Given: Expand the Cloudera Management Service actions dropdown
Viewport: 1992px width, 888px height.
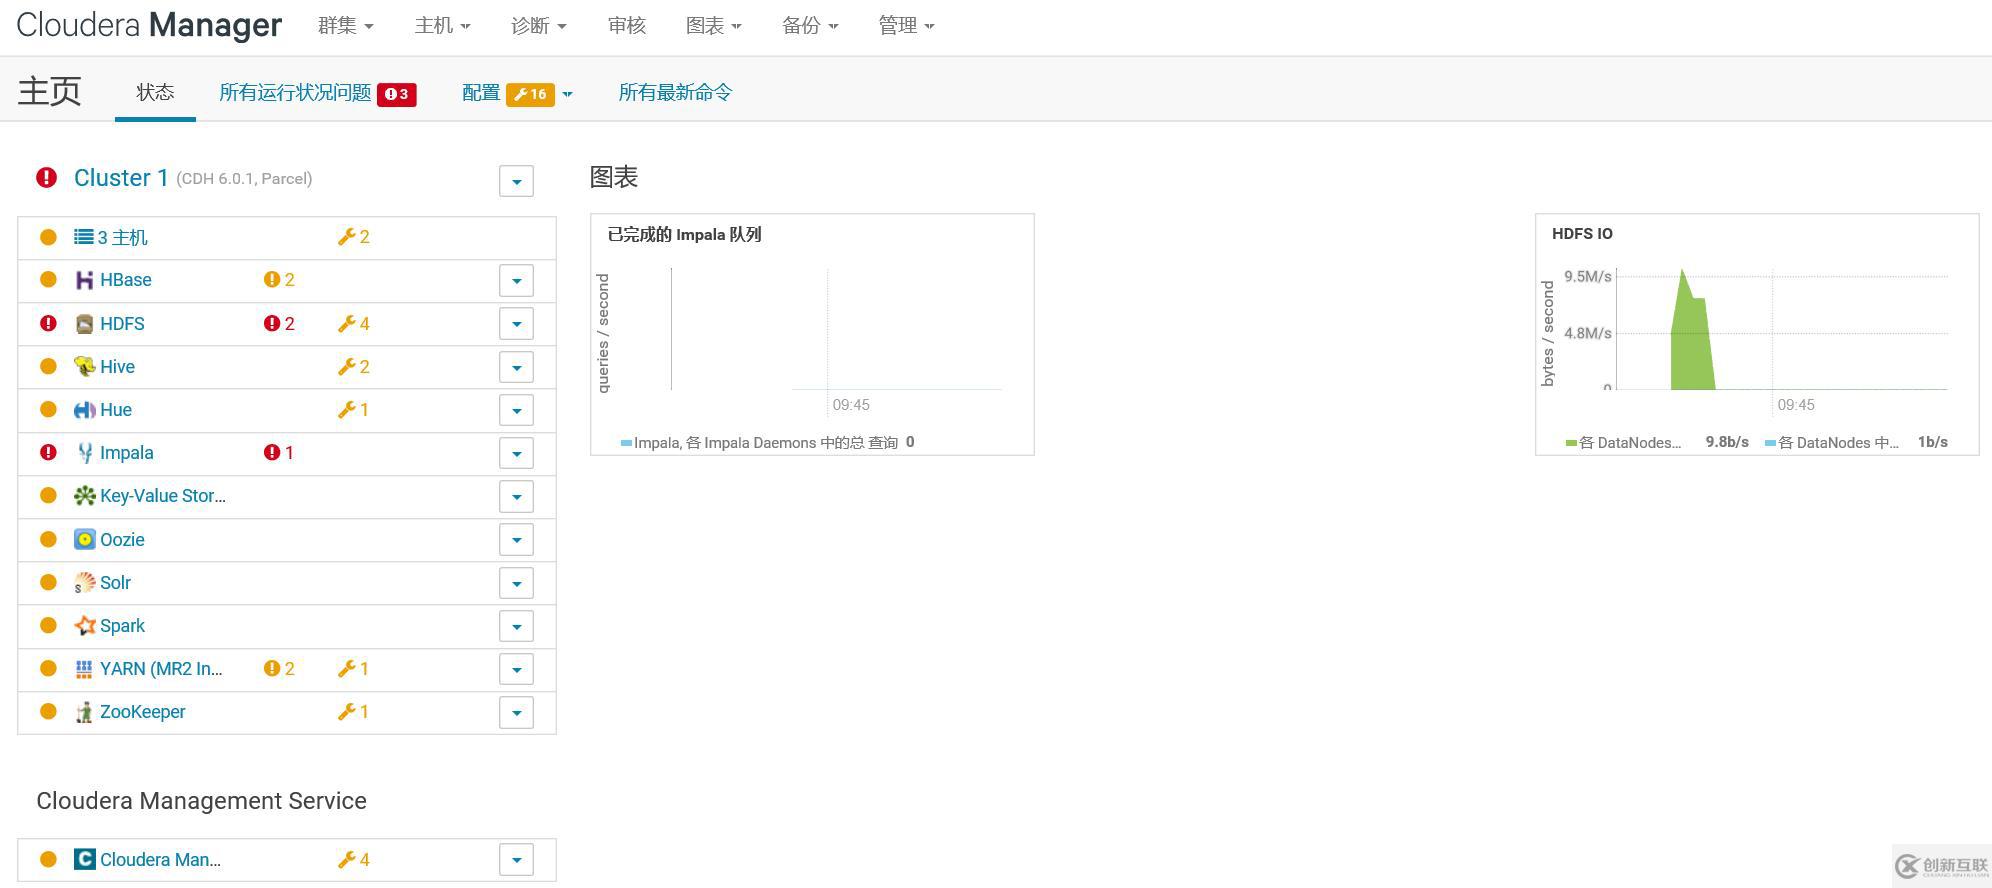Looking at the screenshot, I should click(516, 859).
